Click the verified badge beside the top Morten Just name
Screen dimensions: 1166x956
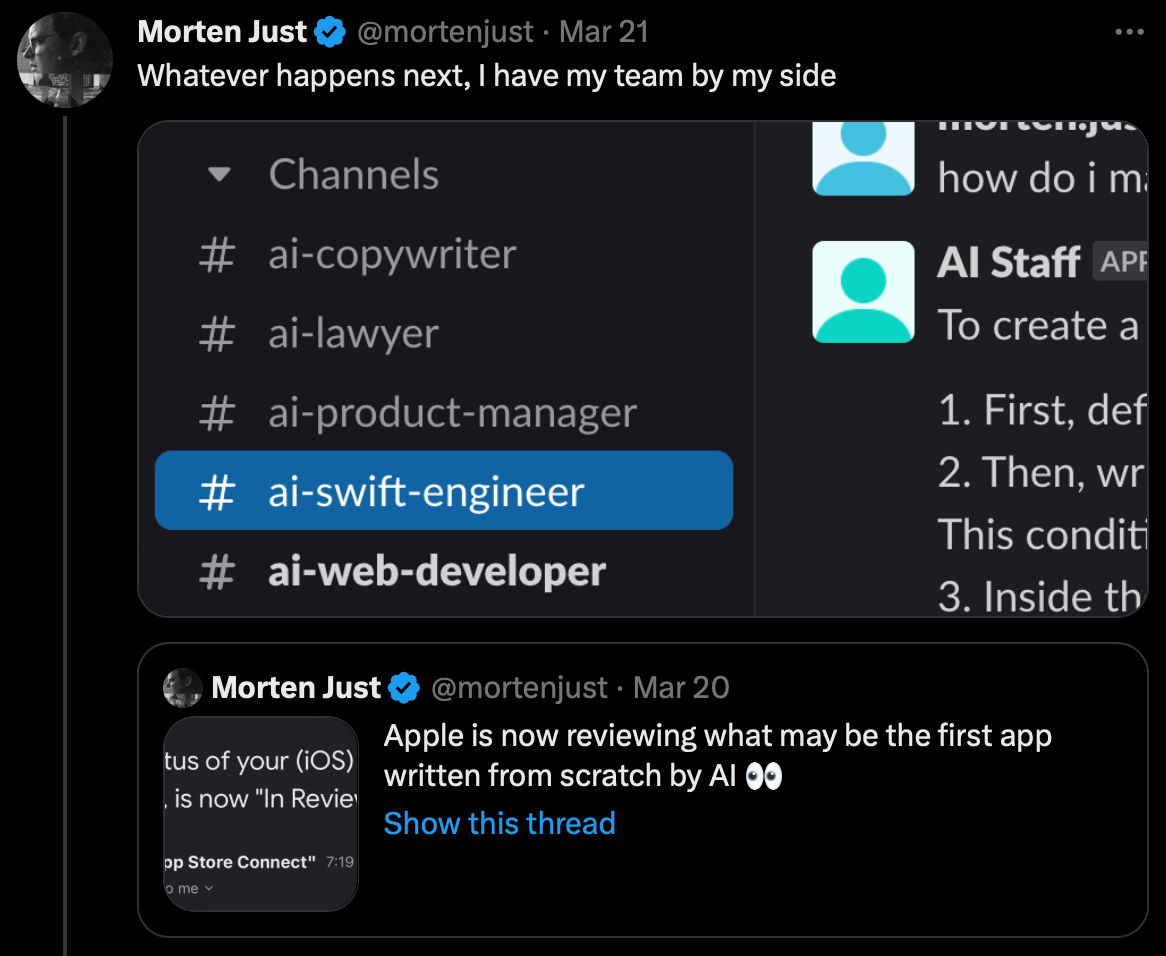(x=330, y=32)
